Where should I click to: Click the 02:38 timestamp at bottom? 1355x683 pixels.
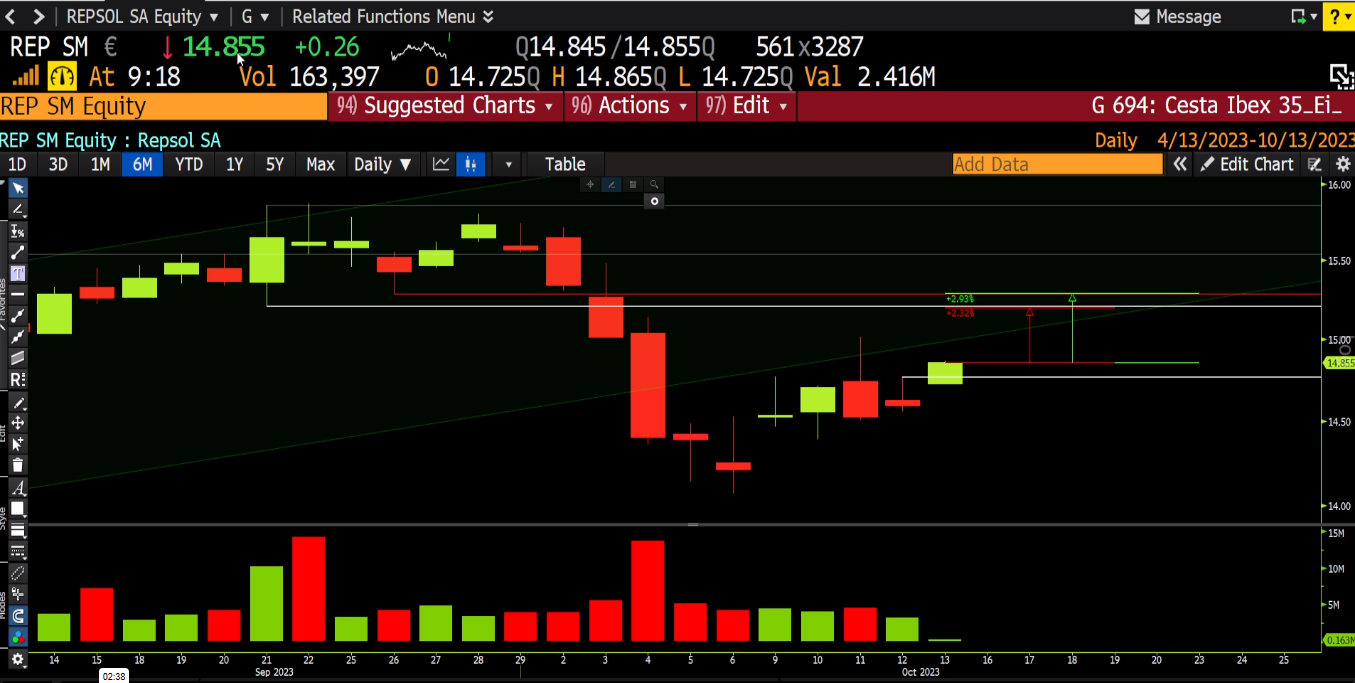[115, 676]
